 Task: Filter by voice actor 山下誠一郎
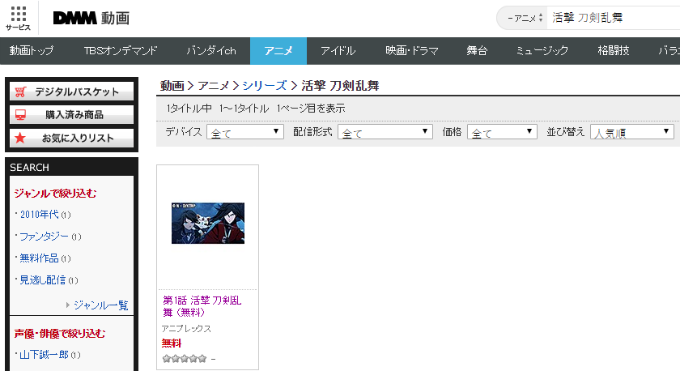click(x=44, y=355)
